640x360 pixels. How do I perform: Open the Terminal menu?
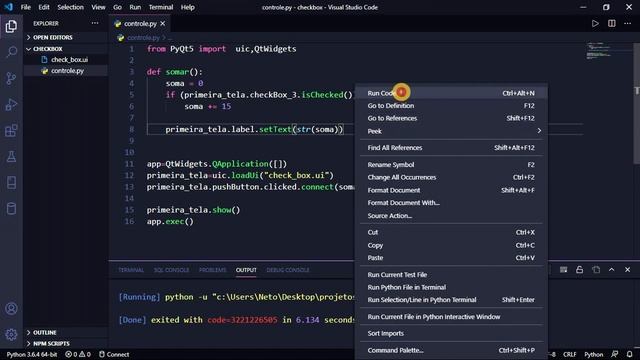160,7
